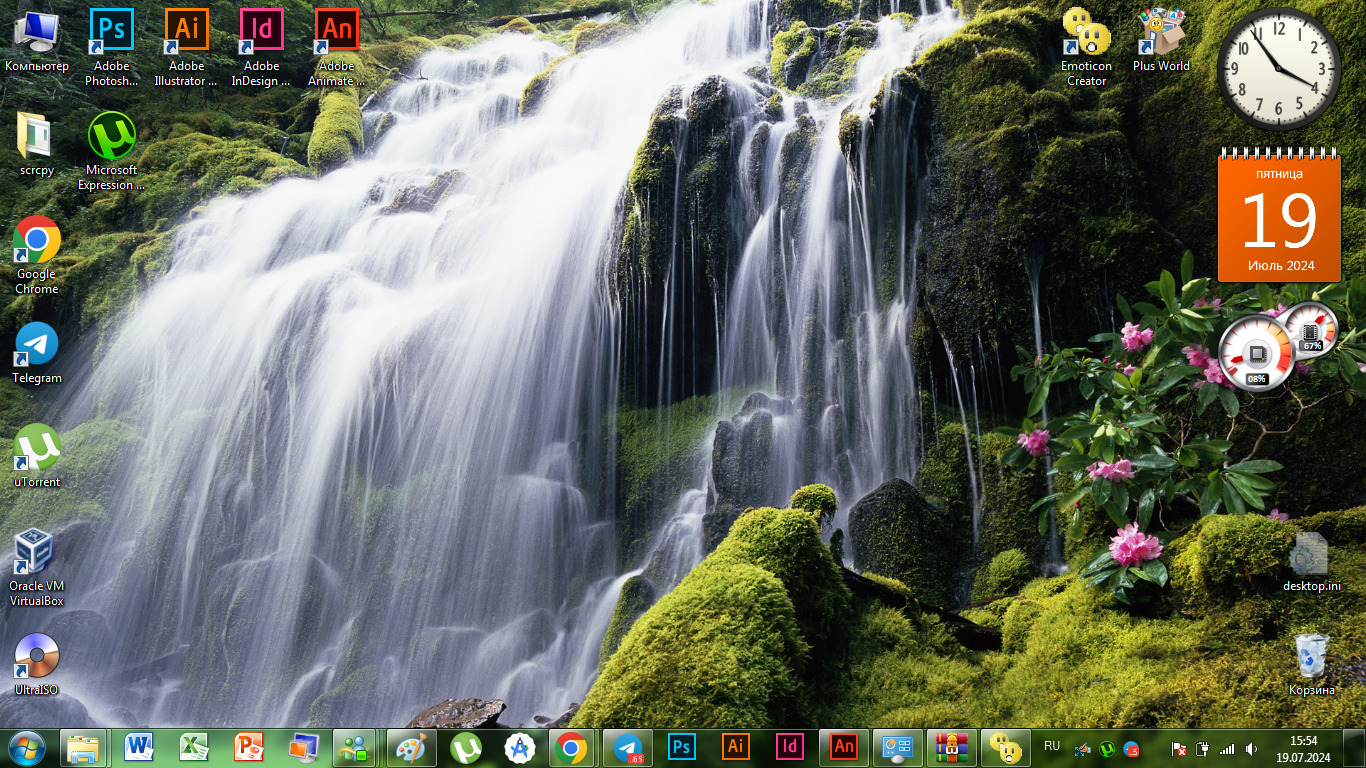
Task: Open Adobe Photoshop desktop shortcut
Action: coord(112,30)
